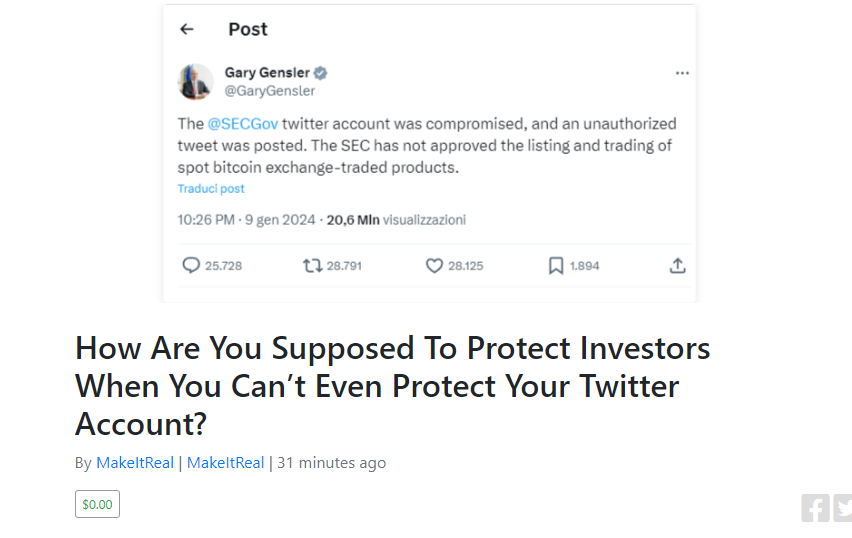Share article via Facebook icon
This screenshot has width=852, height=538.
pos(815,508)
